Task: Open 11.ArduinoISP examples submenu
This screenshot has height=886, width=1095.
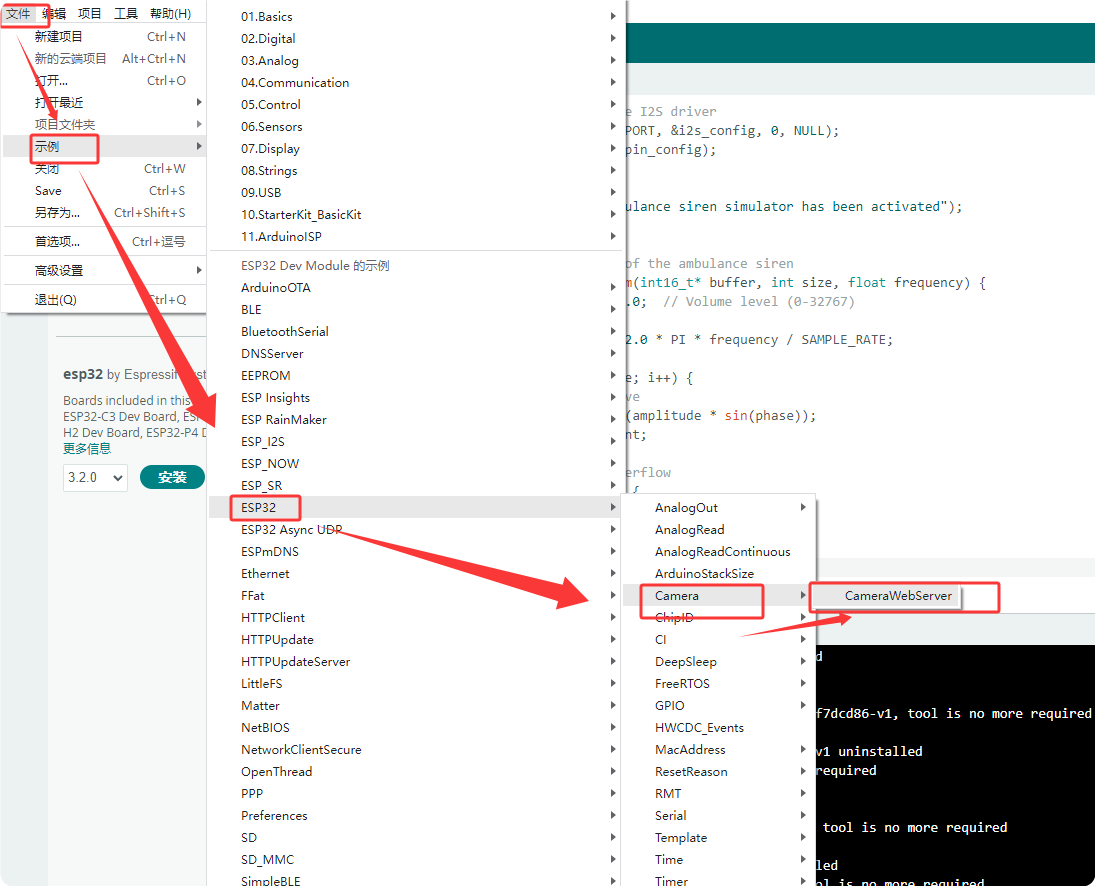Action: [x=417, y=237]
